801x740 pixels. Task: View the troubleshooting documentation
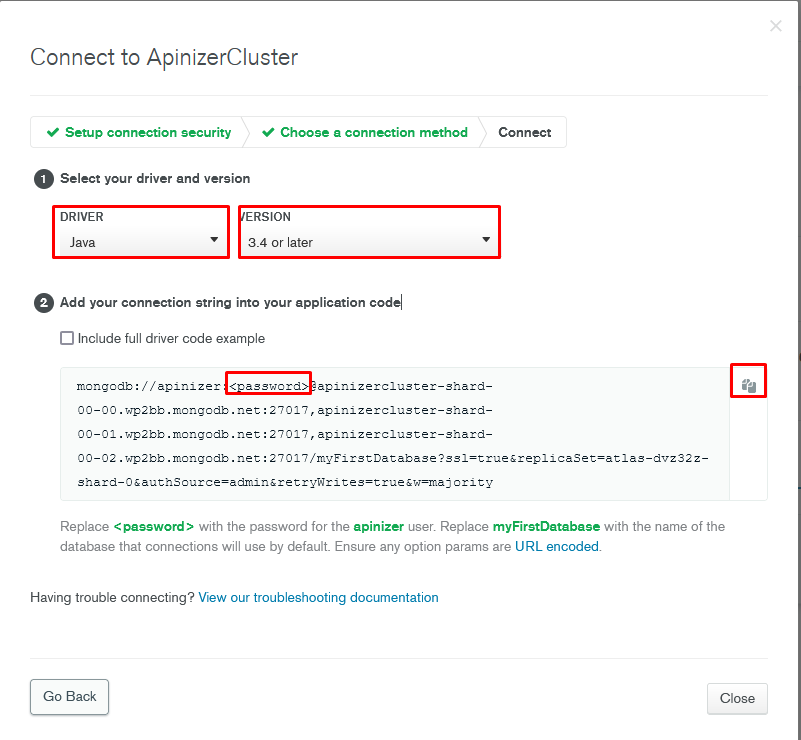pos(318,597)
